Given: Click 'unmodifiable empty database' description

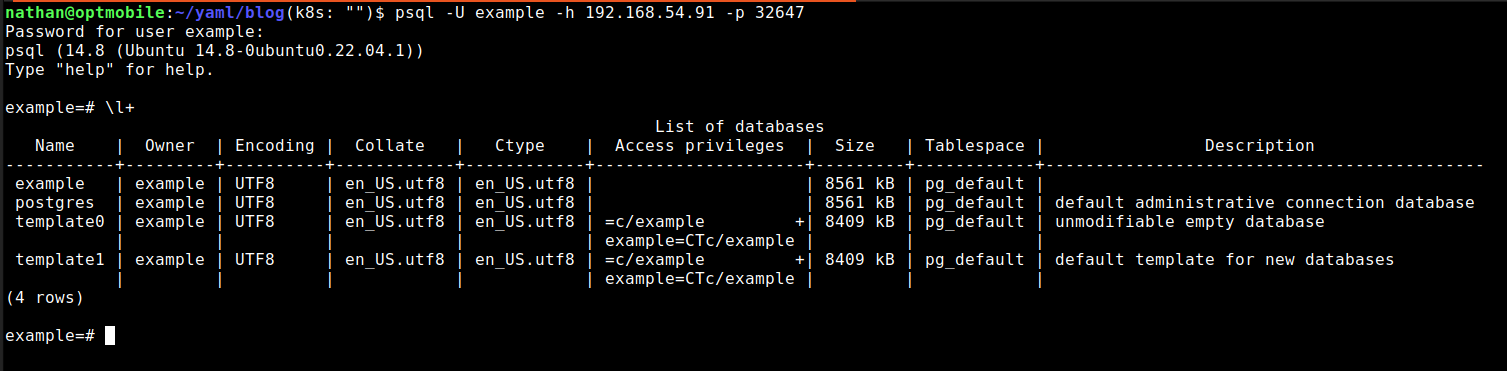Looking at the screenshot, I should click(1190, 222).
